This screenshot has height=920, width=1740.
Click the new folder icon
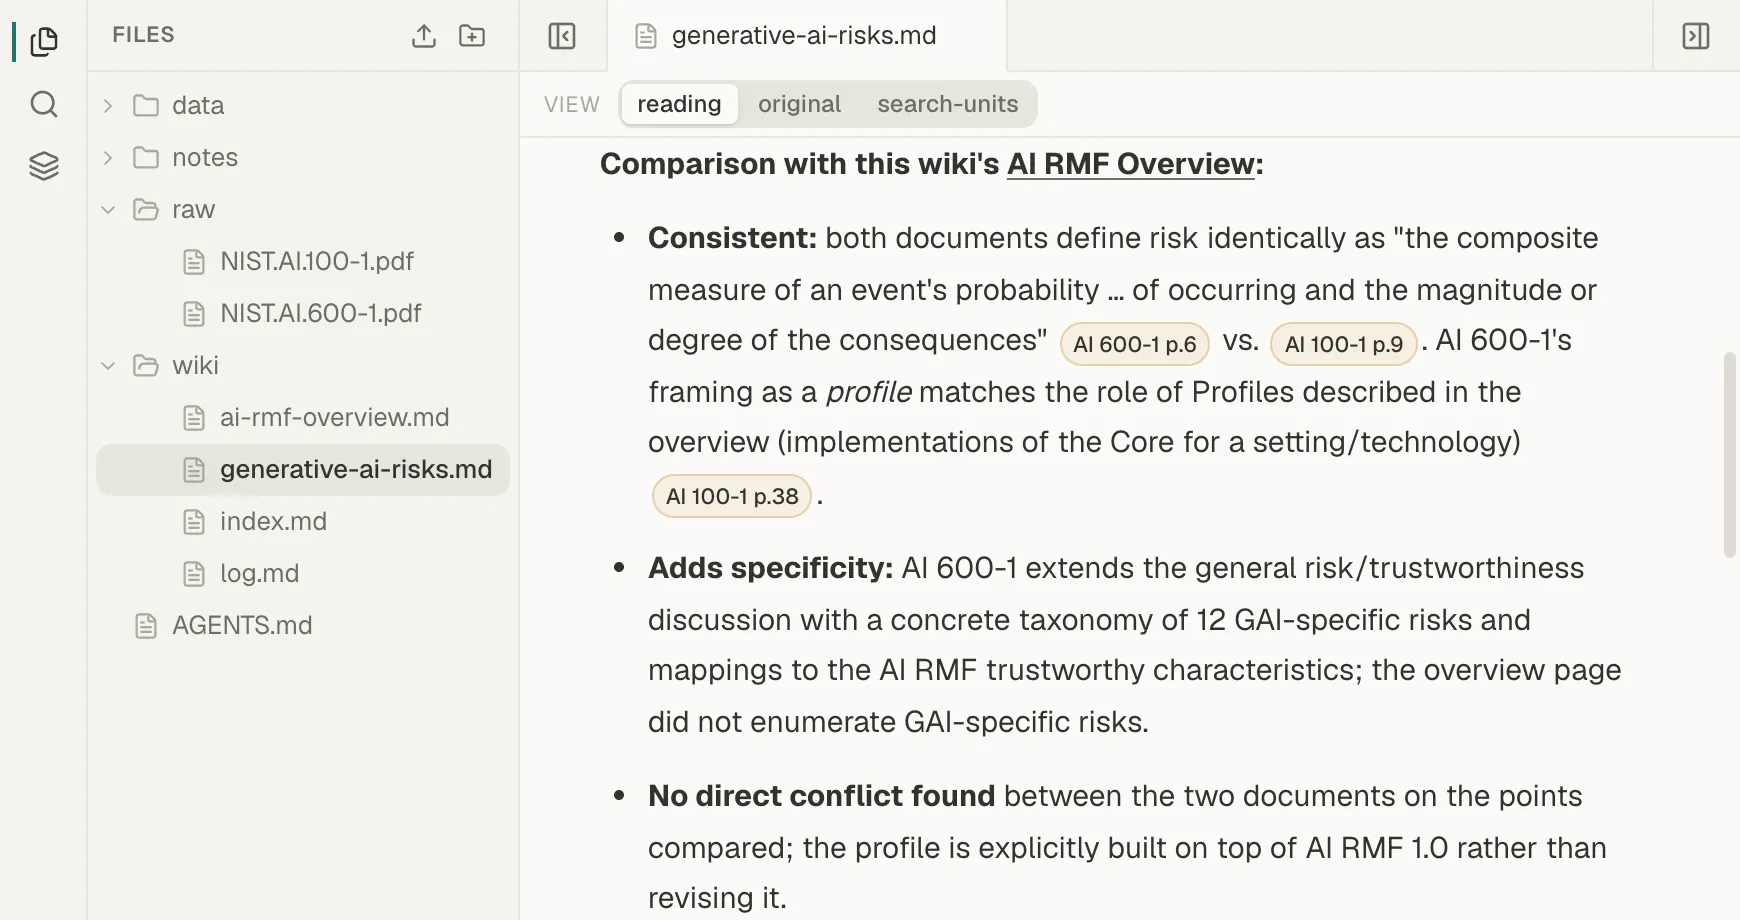[x=472, y=36]
